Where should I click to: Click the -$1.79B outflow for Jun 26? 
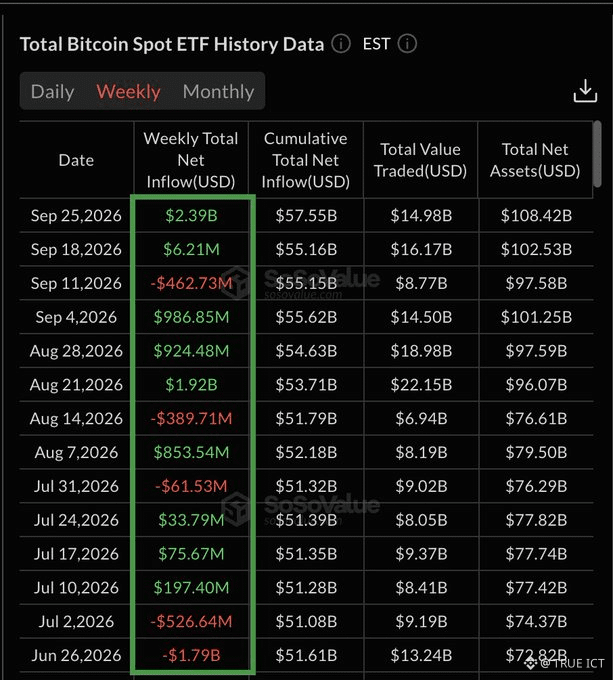[191, 655]
